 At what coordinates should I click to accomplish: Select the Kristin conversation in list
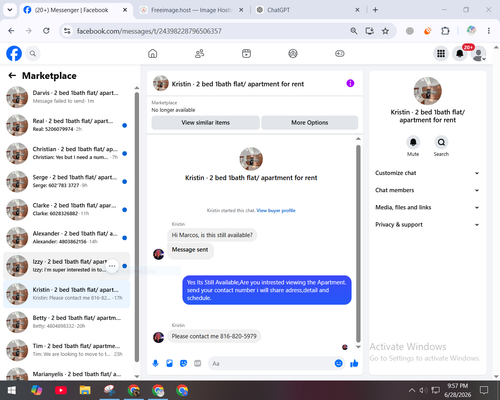[67, 294]
